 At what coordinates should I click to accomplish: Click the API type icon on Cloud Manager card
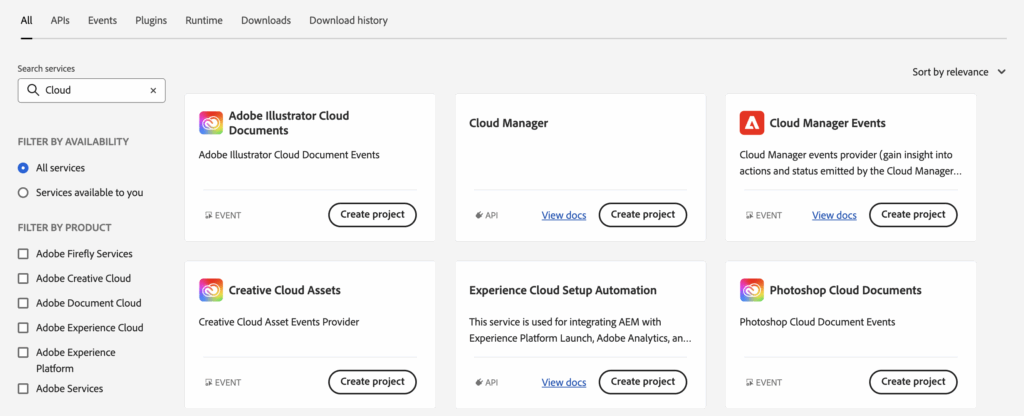479,215
